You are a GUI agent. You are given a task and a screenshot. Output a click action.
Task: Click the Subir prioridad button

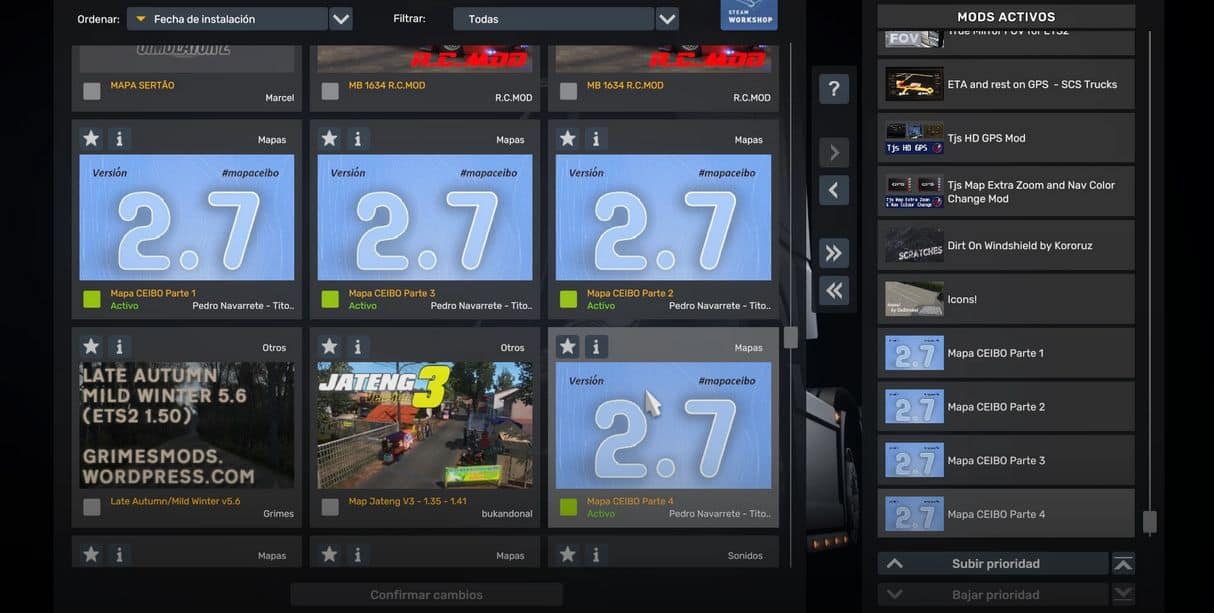click(994, 564)
